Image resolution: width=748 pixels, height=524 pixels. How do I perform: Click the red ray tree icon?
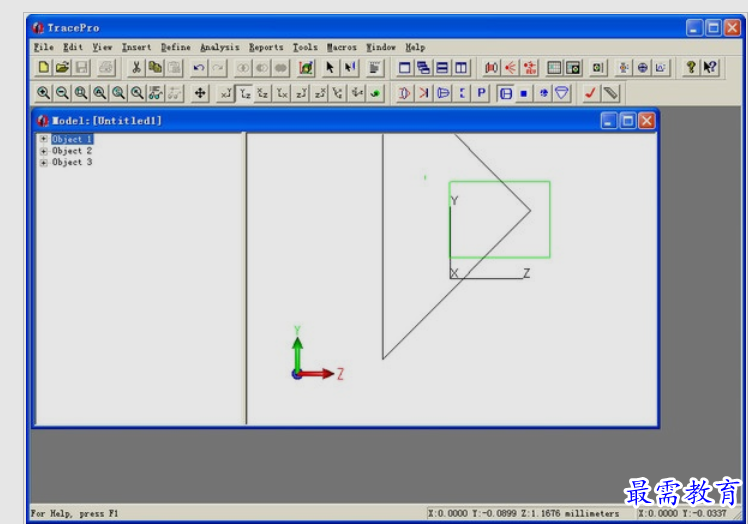click(530, 68)
